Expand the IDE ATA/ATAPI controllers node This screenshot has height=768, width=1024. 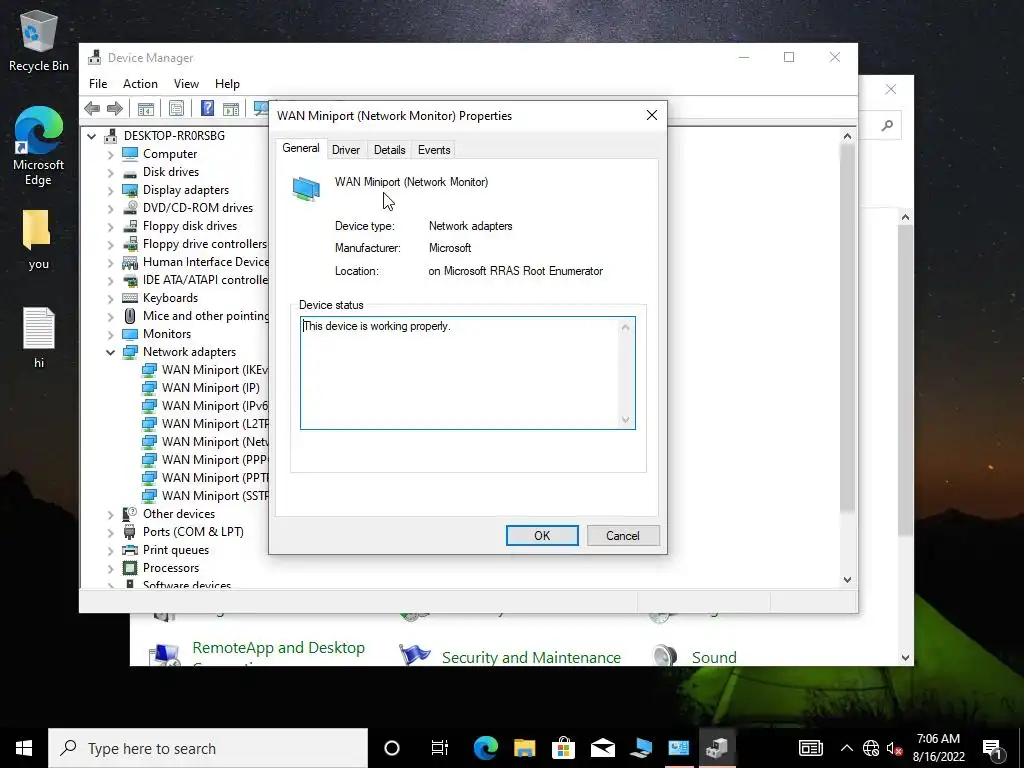point(110,280)
